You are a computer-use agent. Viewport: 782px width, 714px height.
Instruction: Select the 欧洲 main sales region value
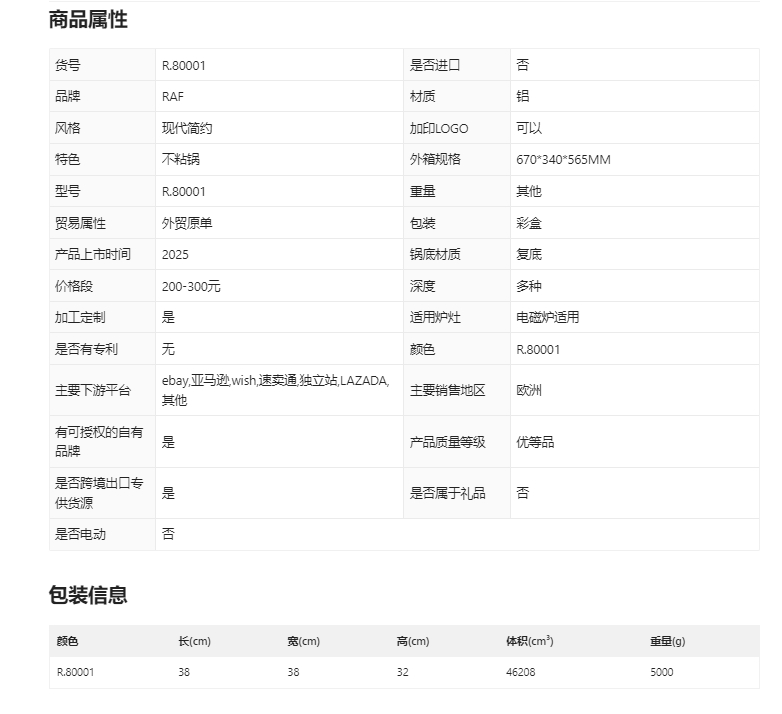pyautogui.click(x=529, y=390)
